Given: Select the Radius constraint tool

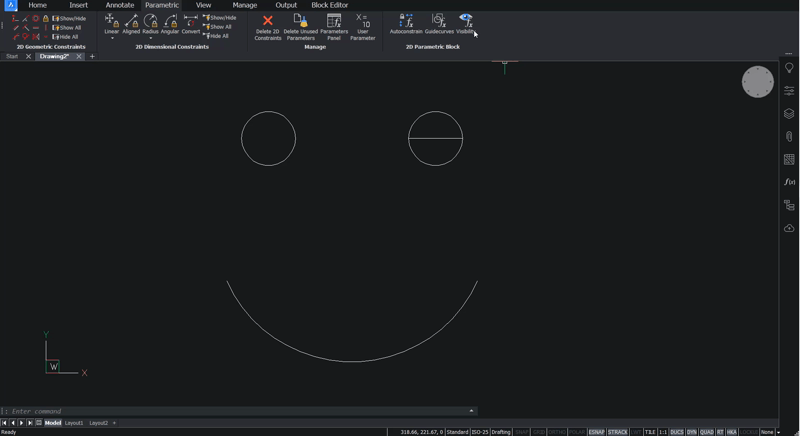Looking at the screenshot, I should coord(151,21).
